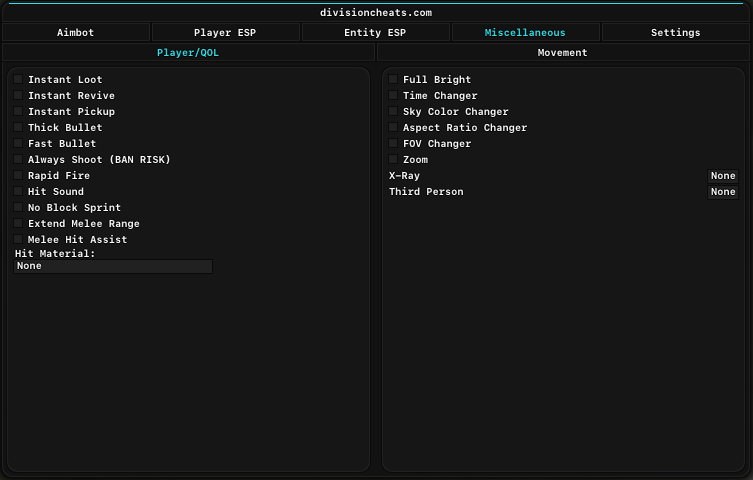This screenshot has width=753, height=480.
Task: Toggle the Instant Revive checkbox
Action: tap(19, 95)
